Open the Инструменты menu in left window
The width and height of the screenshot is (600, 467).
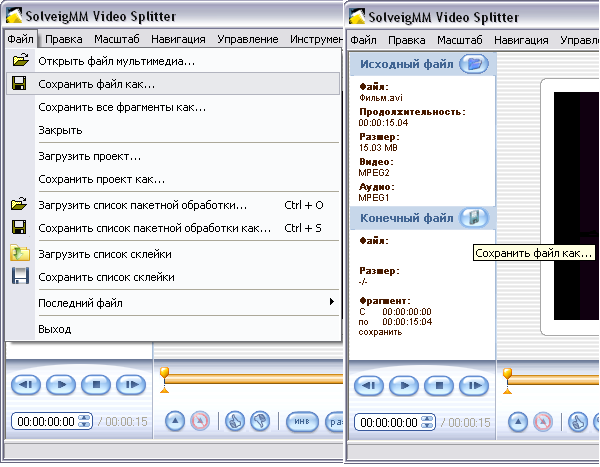point(316,39)
